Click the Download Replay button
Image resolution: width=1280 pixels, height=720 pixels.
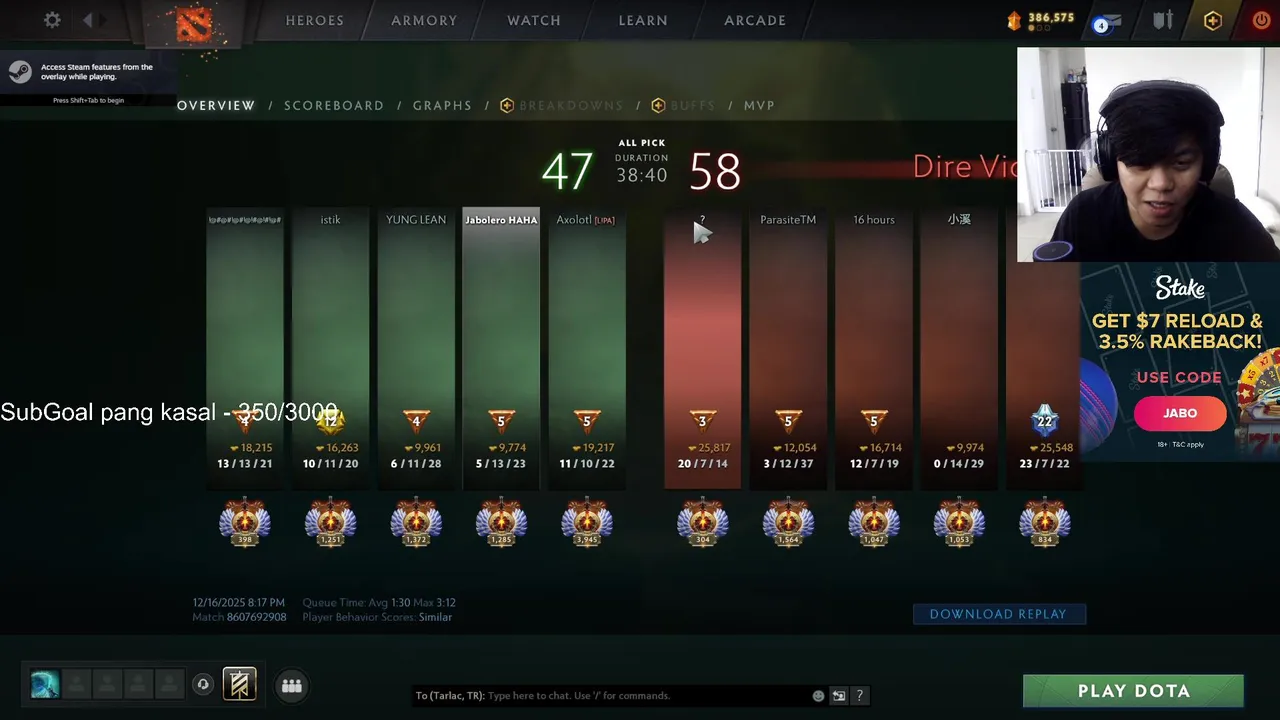pos(999,614)
